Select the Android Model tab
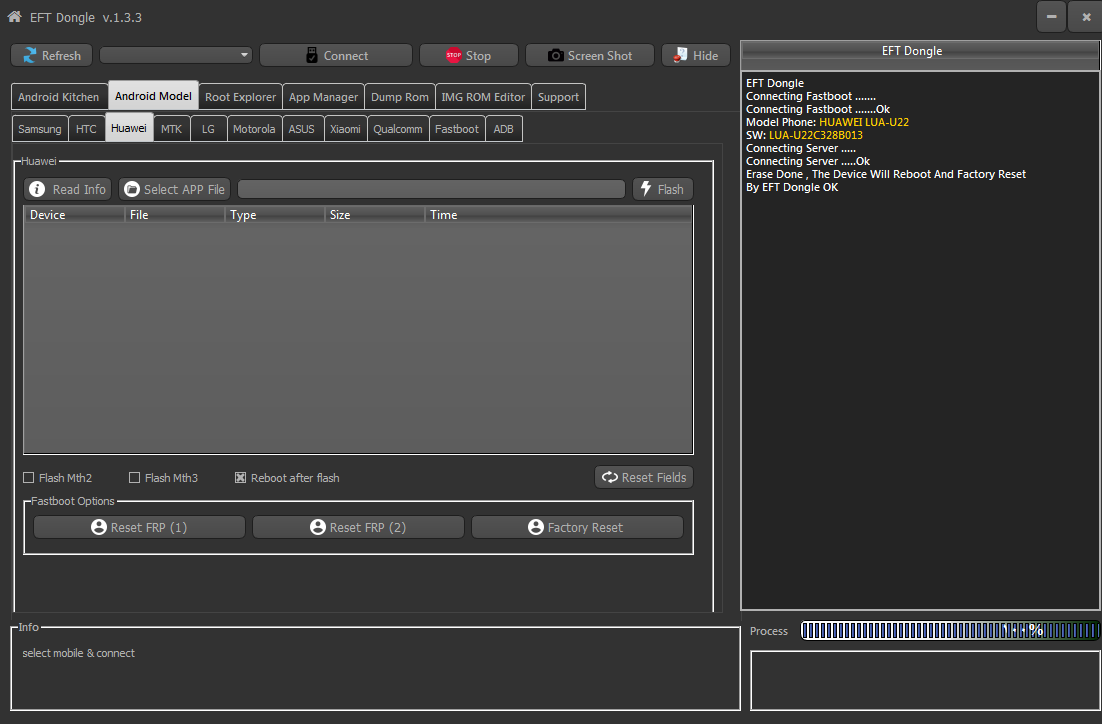 (x=153, y=96)
